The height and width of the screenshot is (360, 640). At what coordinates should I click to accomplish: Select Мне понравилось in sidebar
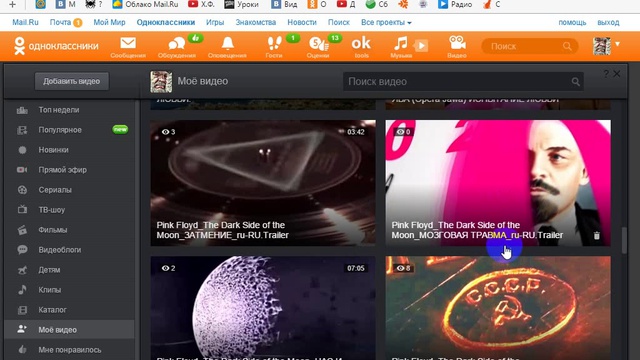tap(69, 350)
